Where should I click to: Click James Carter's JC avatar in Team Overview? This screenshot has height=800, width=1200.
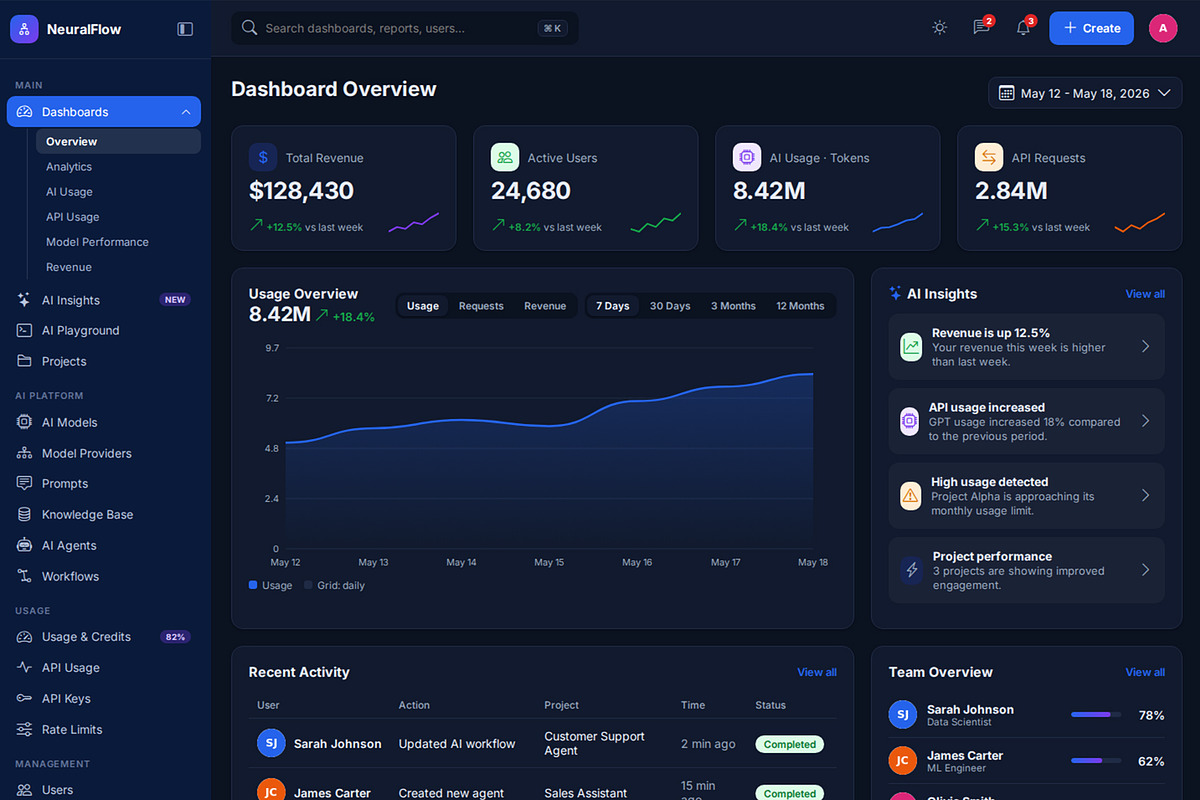click(x=902, y=760)
